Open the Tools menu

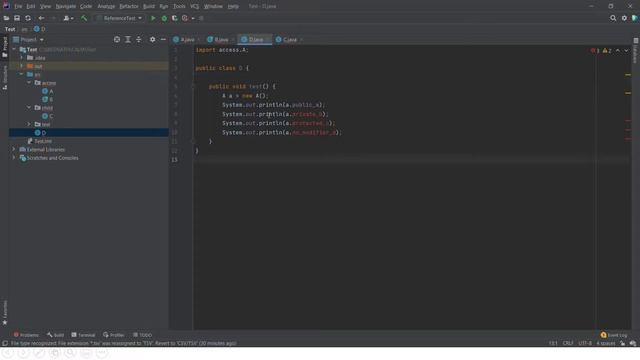(179, 6)
